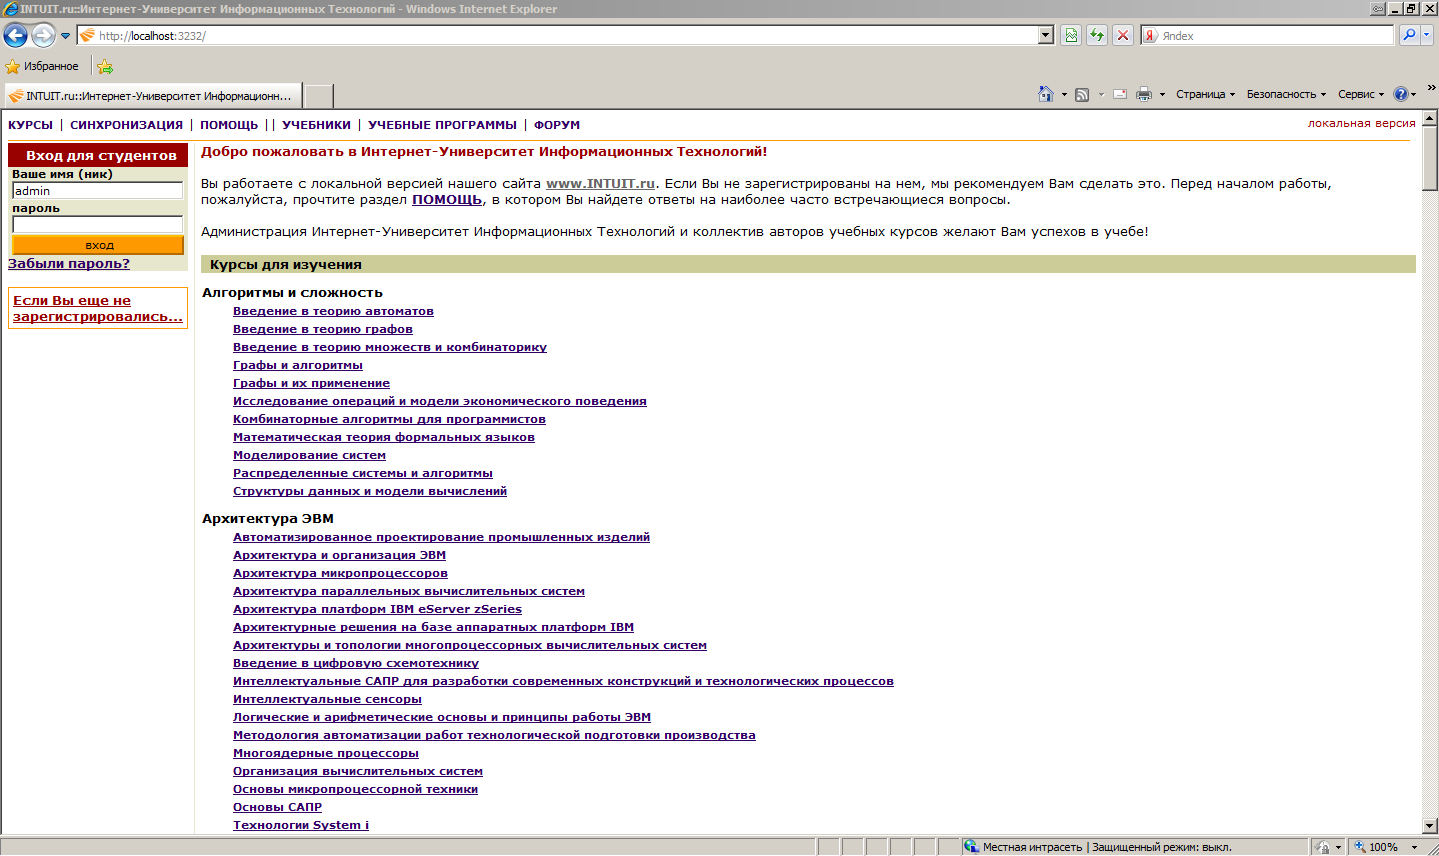Open search options dropdown arrow
Image resolution: width=1439 pixels, height=856 pixels.
coord(1427,35)
